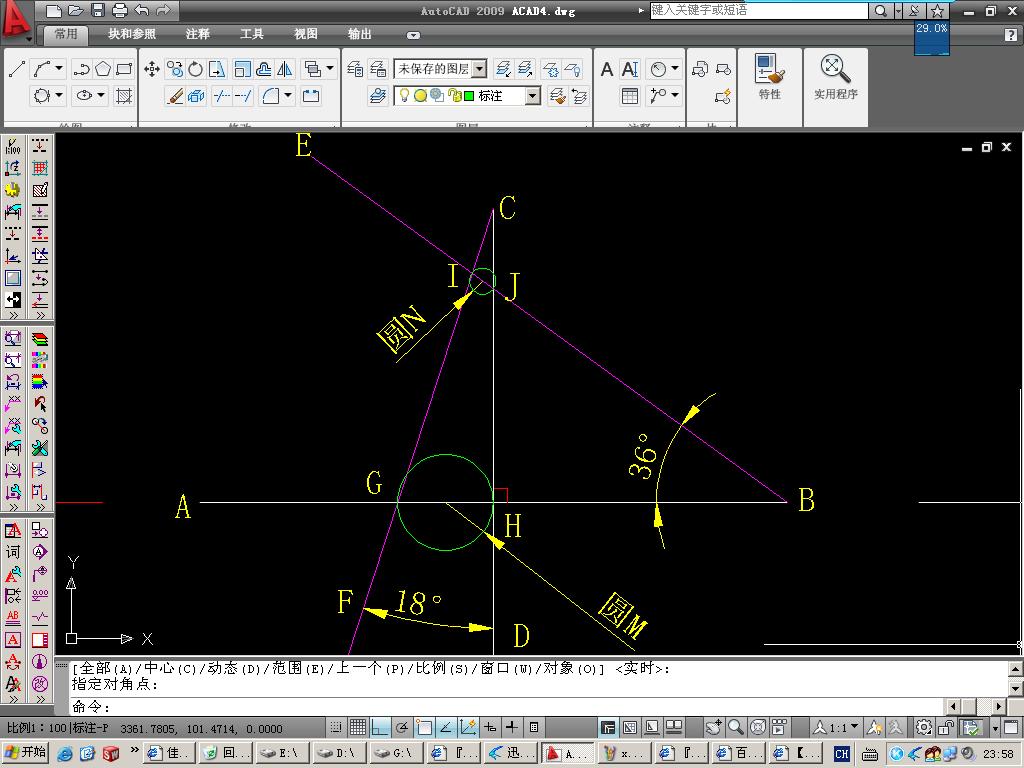Click the green color swatch of layer 标注
This screenshot has height=768, width=1024.
(x=469, y=96)
